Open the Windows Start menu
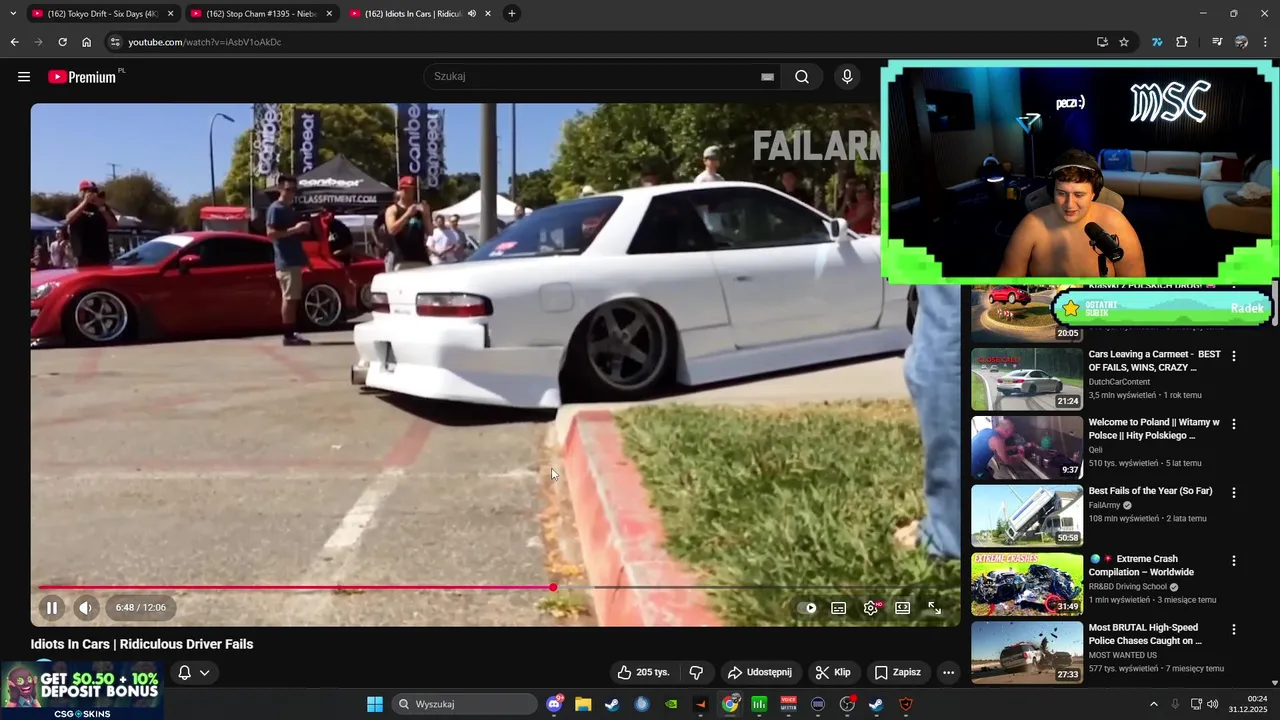1280x720 pixels. click(x=374, y=704)
